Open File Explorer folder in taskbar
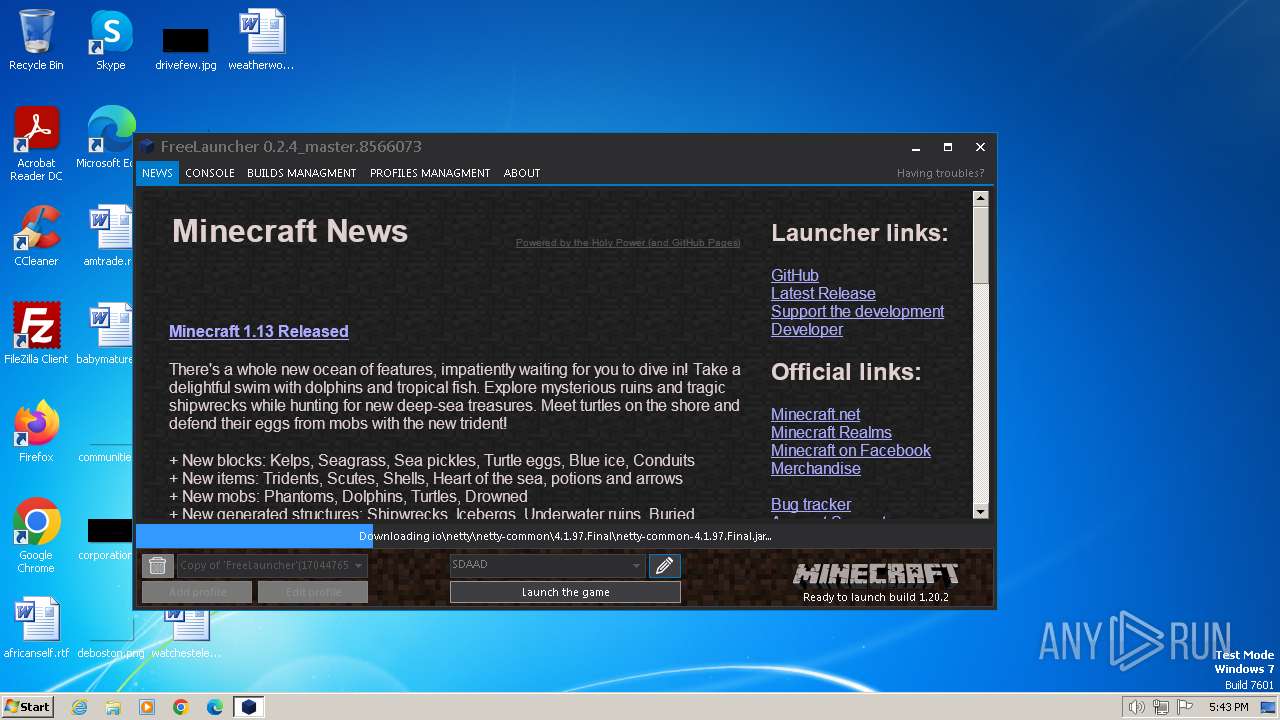 [x=113, y=707]
